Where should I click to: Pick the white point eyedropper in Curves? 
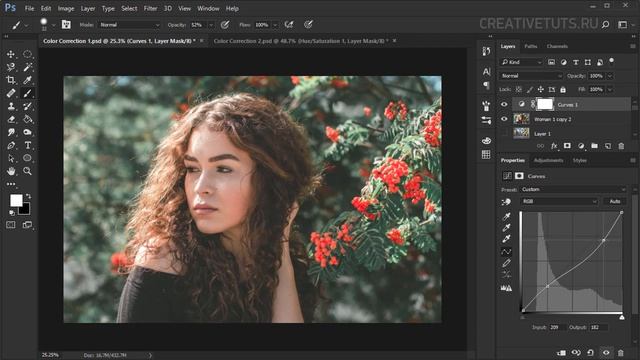coord(506,239)
